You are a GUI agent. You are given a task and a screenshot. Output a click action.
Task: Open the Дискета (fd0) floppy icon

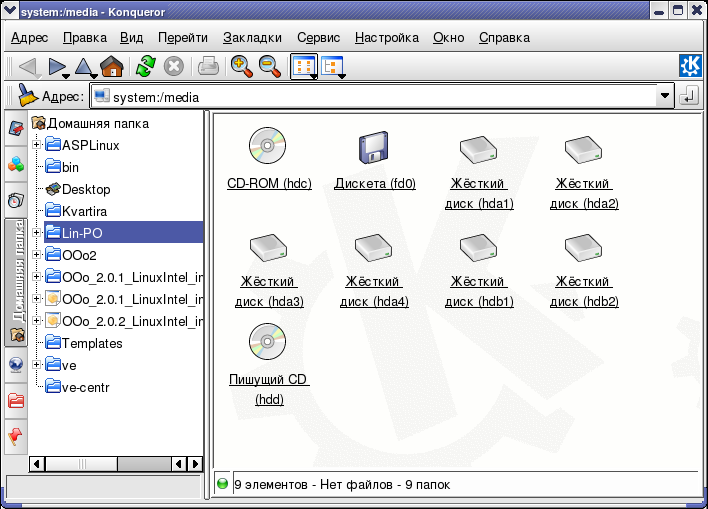374,147
